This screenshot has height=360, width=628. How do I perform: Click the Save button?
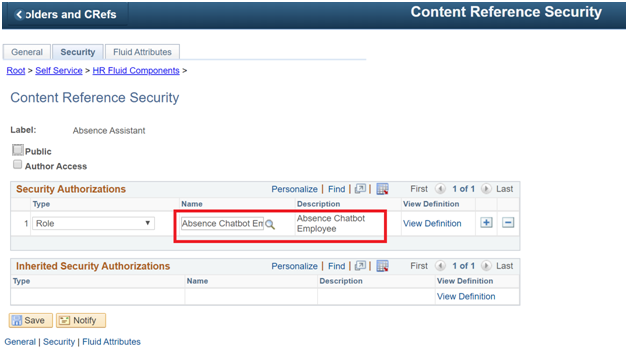(x=30, y=320)
